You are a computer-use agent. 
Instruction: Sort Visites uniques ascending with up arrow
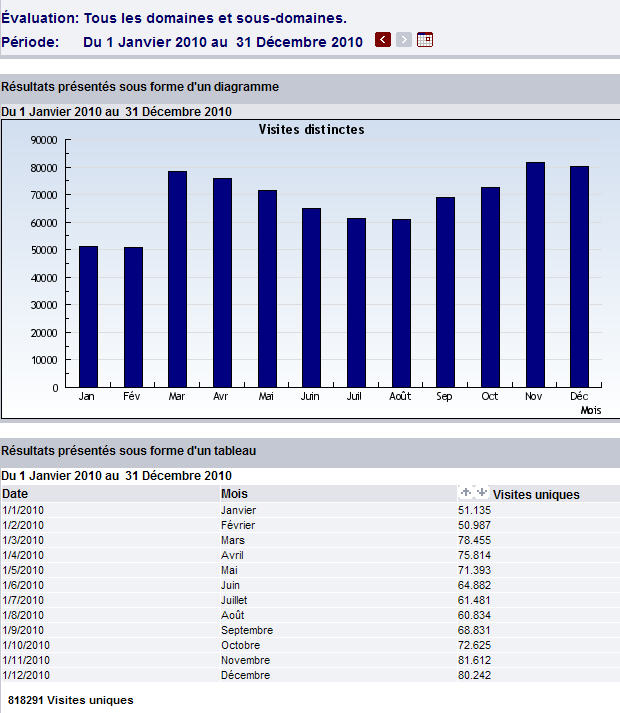pos(465,493)
